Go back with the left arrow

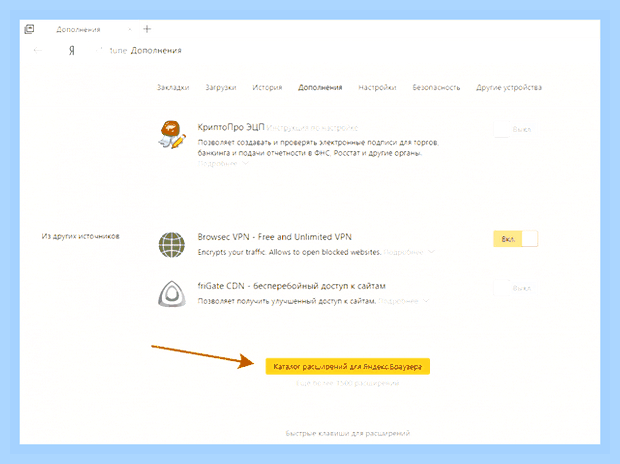click(38, 50)
